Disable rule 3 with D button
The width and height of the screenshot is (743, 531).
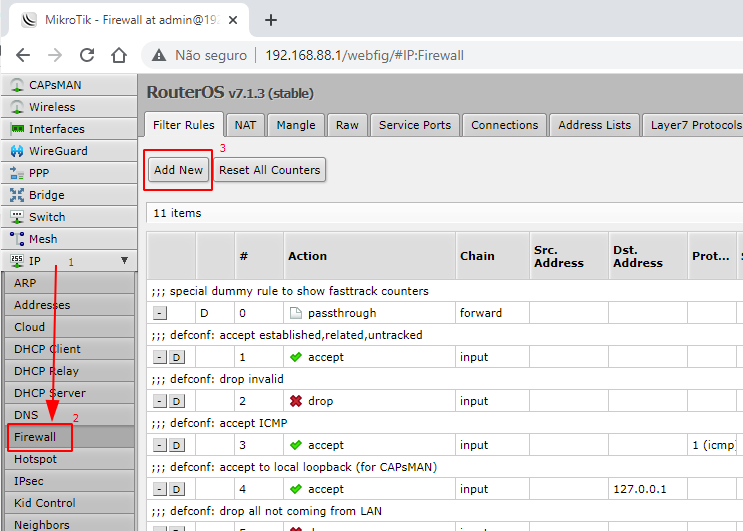(177, 445)
